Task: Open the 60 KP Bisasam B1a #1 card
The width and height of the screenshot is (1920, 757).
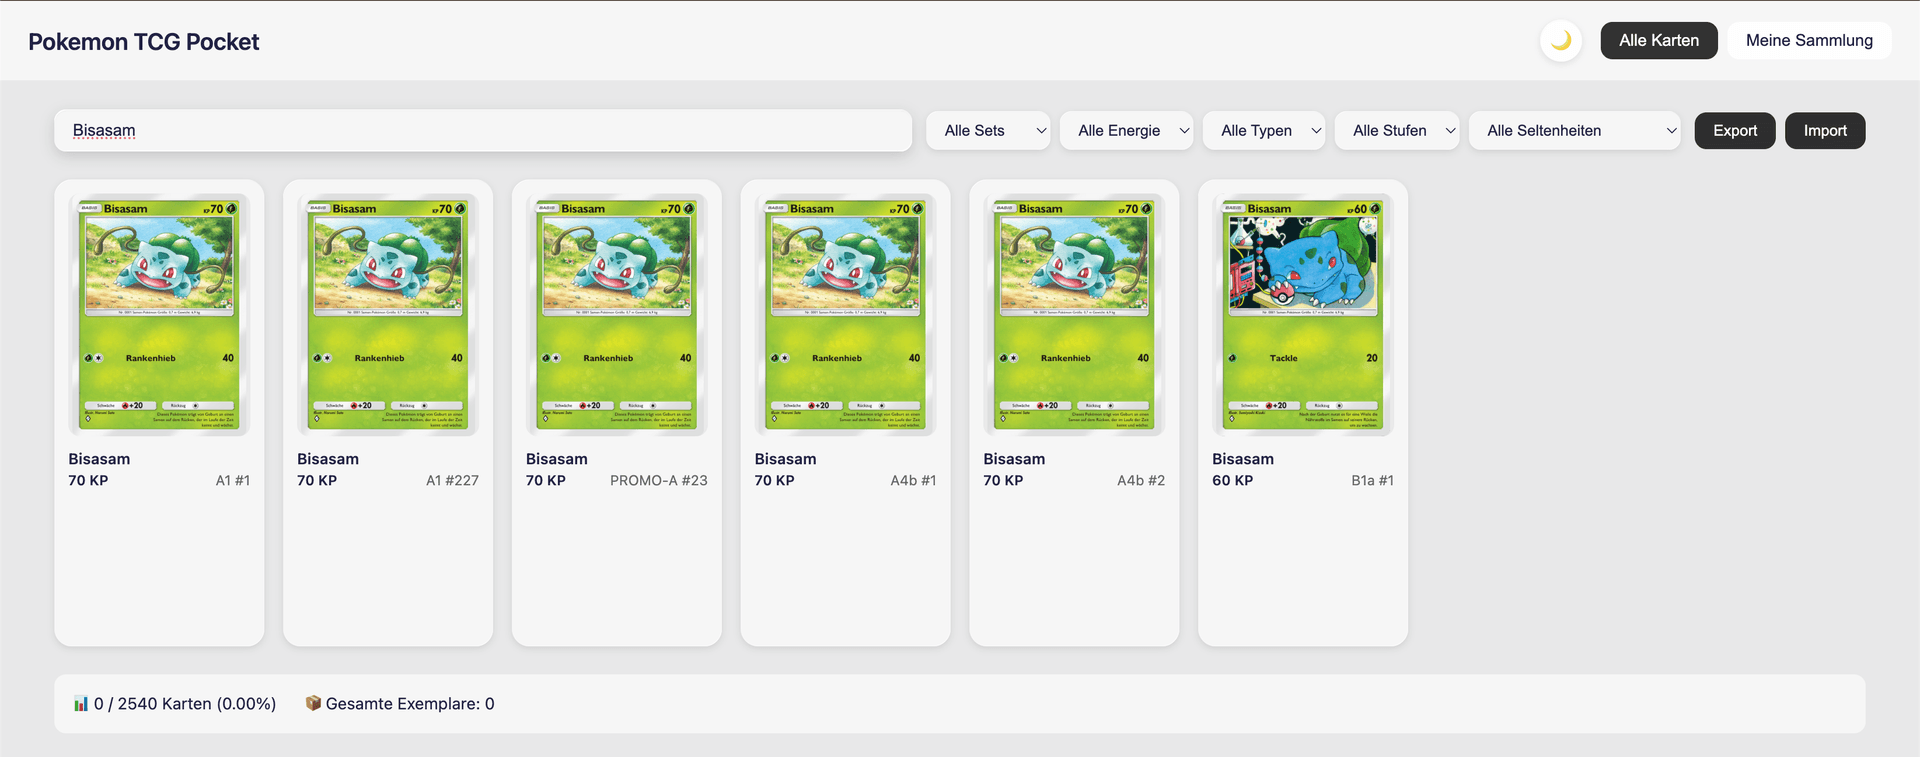Action: tap(1302, 314)
